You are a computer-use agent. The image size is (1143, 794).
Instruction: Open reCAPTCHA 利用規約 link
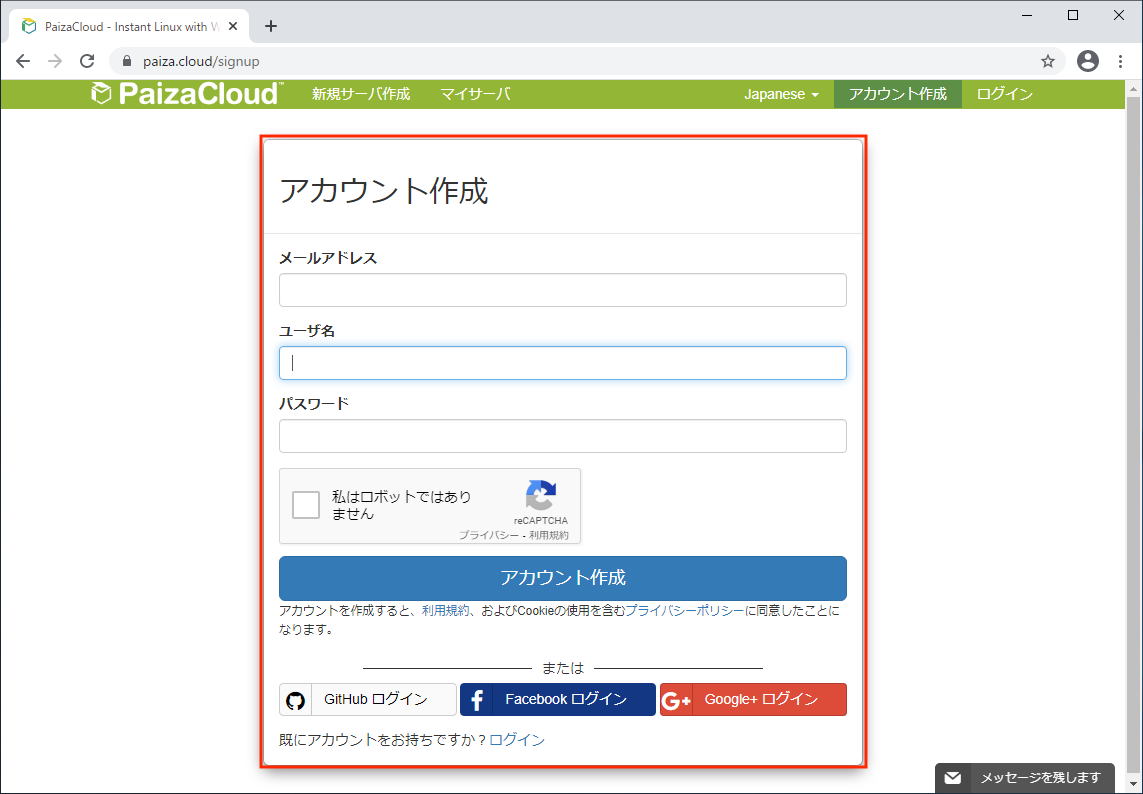(549, 535)
